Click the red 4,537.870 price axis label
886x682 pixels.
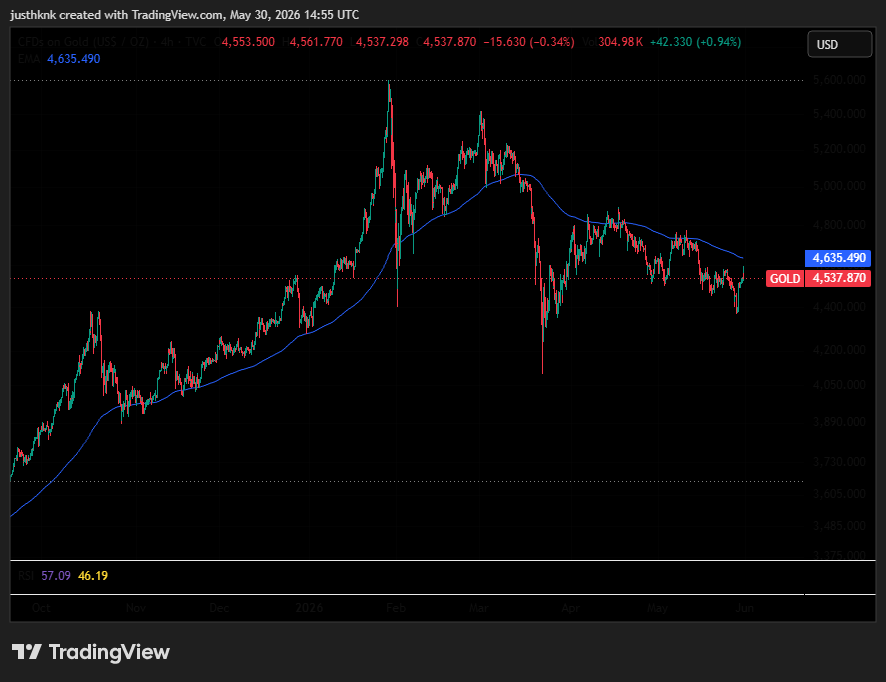click(x=839, y=278)
